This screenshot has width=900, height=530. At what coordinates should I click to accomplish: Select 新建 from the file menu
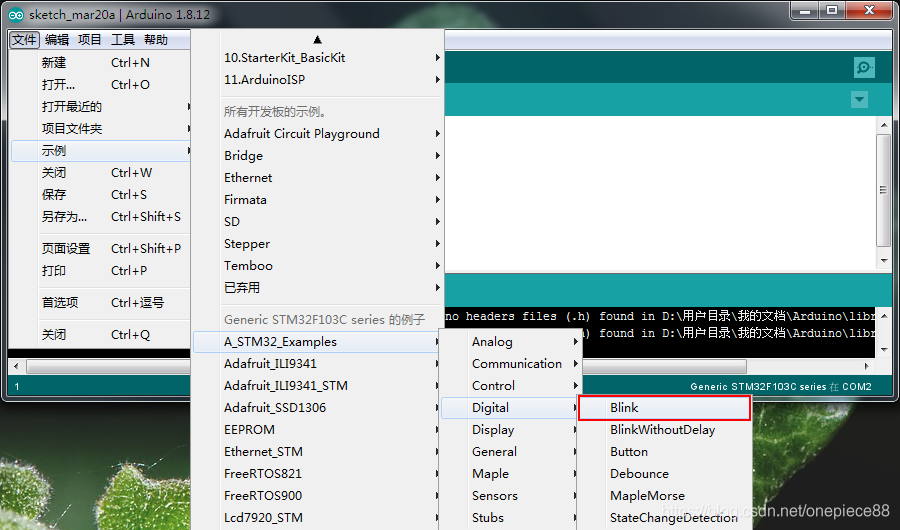(100, 63)
